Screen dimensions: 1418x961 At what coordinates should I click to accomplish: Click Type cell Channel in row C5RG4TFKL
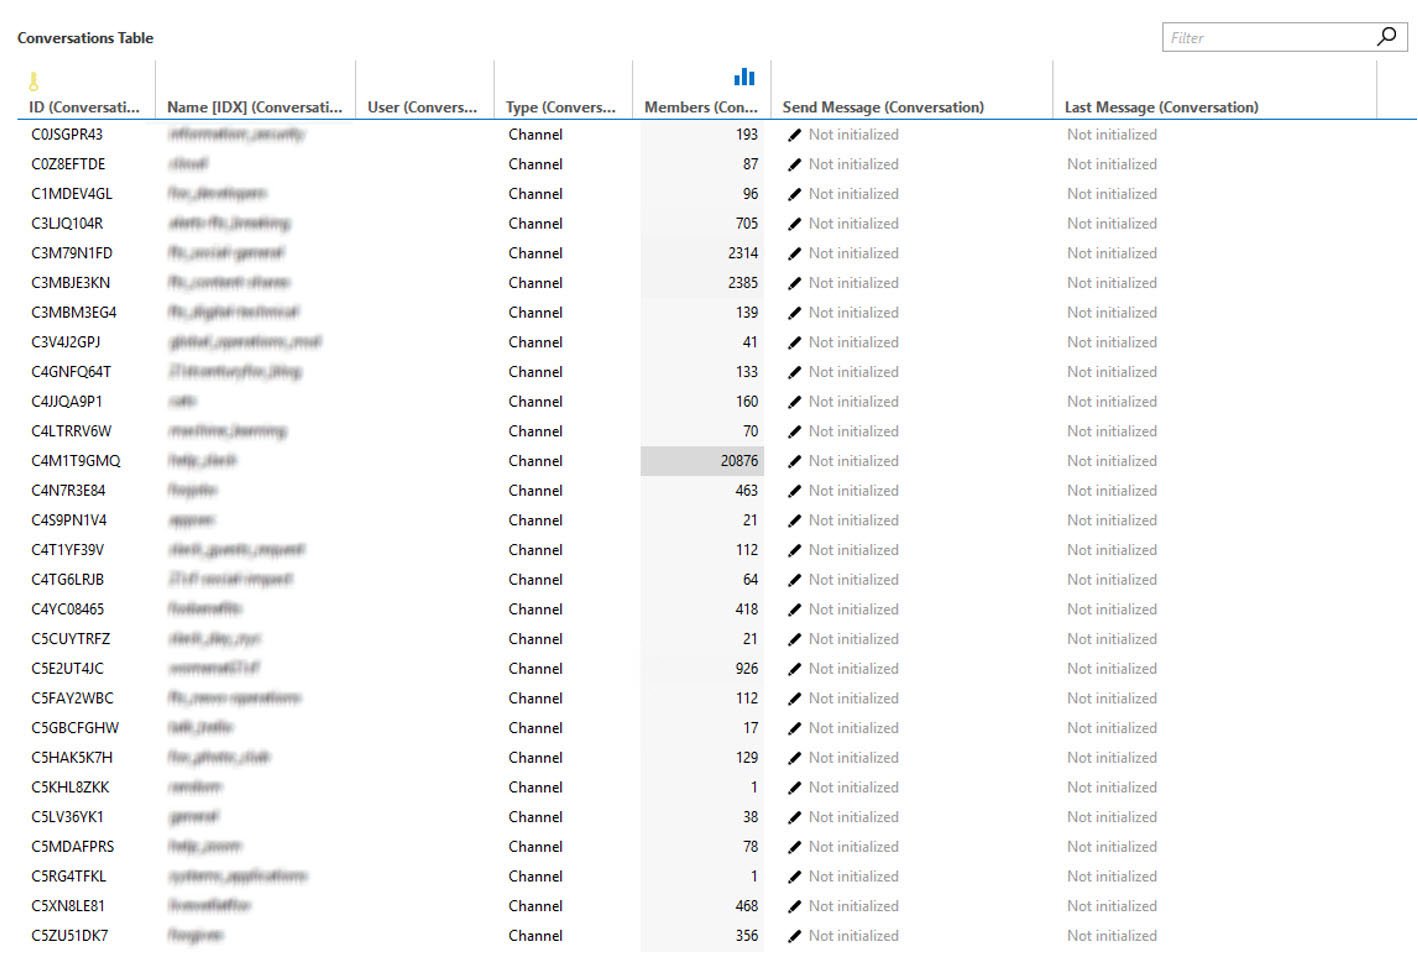point(535,876)
